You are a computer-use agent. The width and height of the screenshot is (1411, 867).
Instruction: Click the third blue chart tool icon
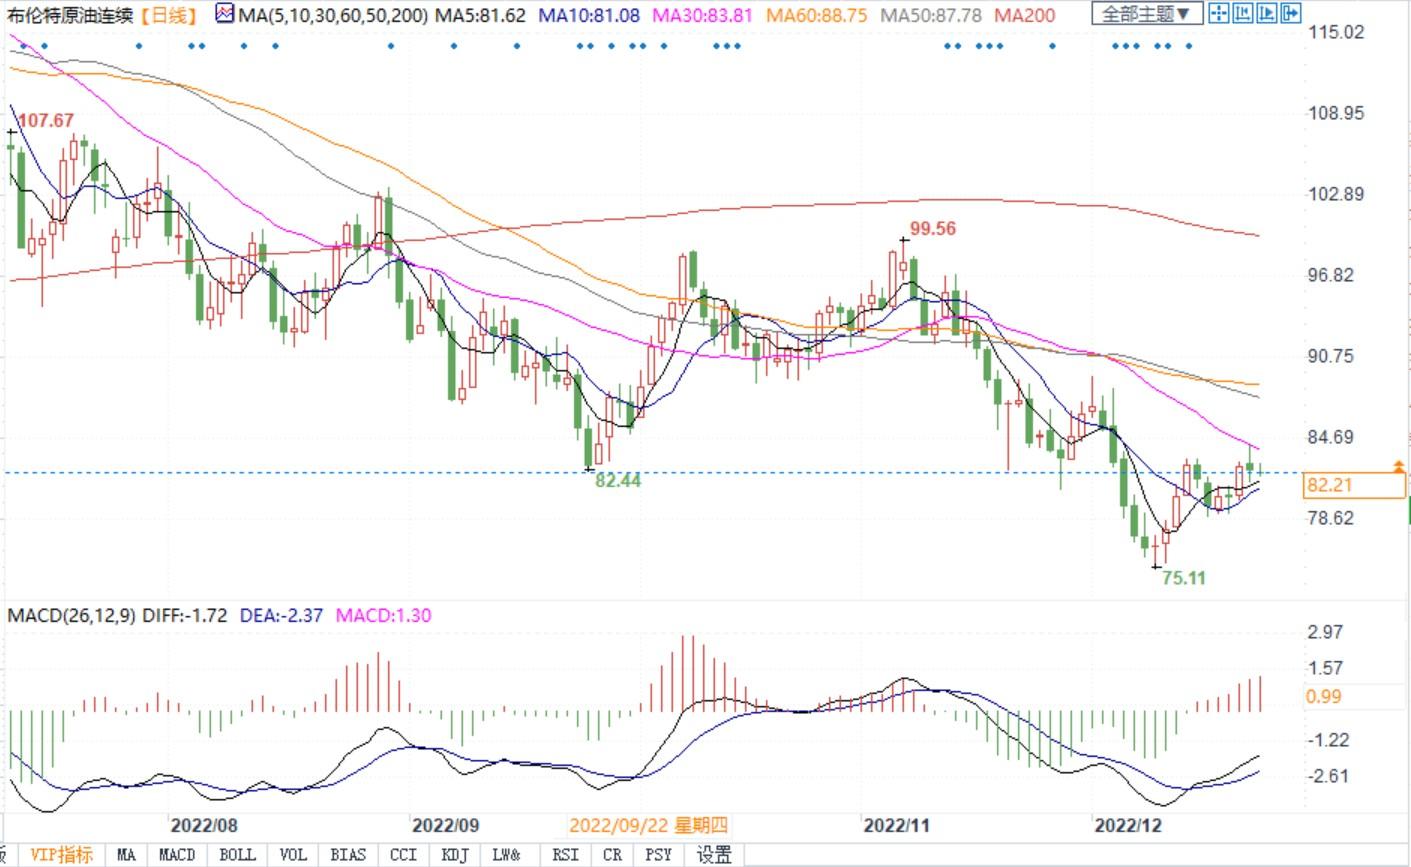click(1266, 14)
